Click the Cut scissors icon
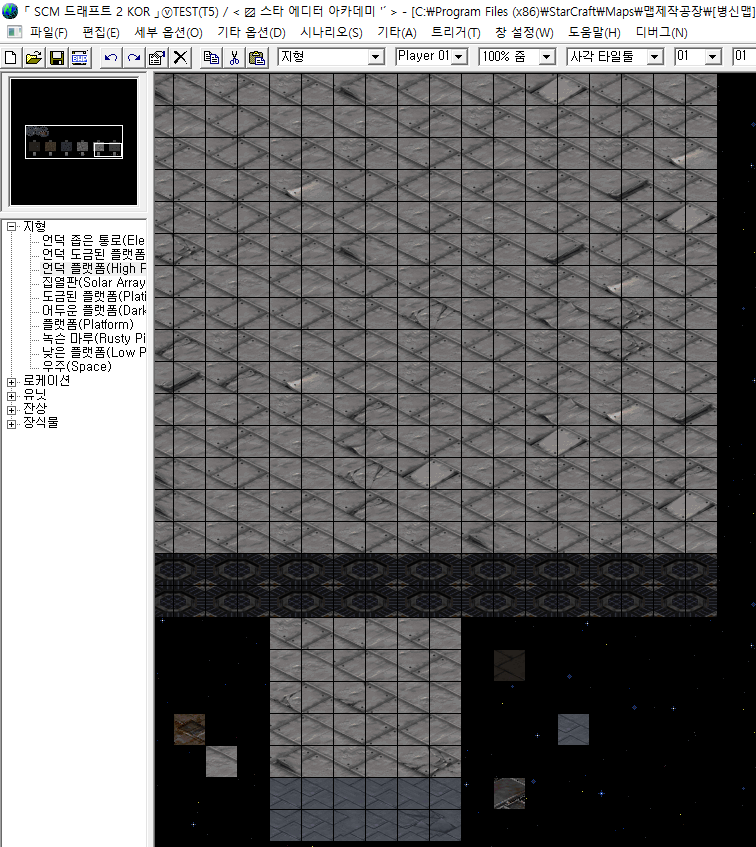The image size is (756, 847). coord(234,57)
